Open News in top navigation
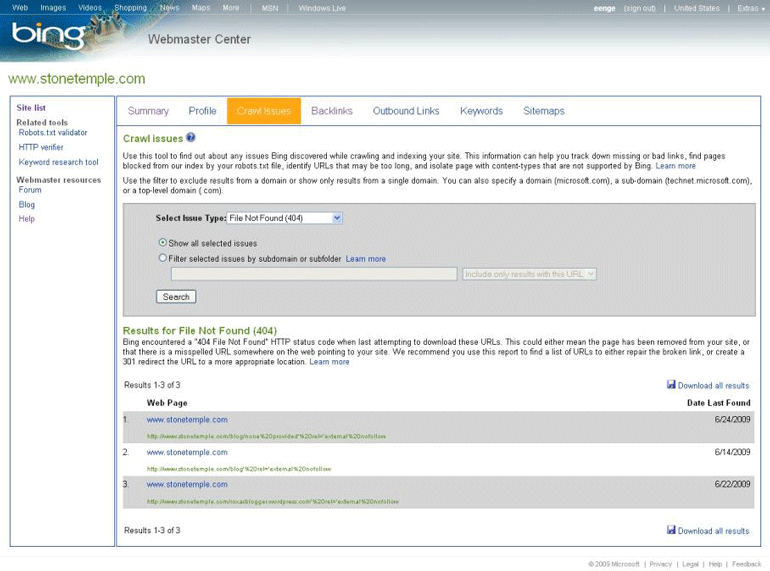 pyautogui.click(x=169, y=8)
